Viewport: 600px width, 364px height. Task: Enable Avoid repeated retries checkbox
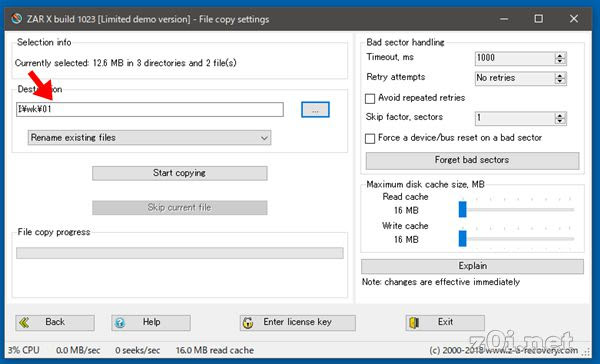pyautogui.click(x=370, y=99)
